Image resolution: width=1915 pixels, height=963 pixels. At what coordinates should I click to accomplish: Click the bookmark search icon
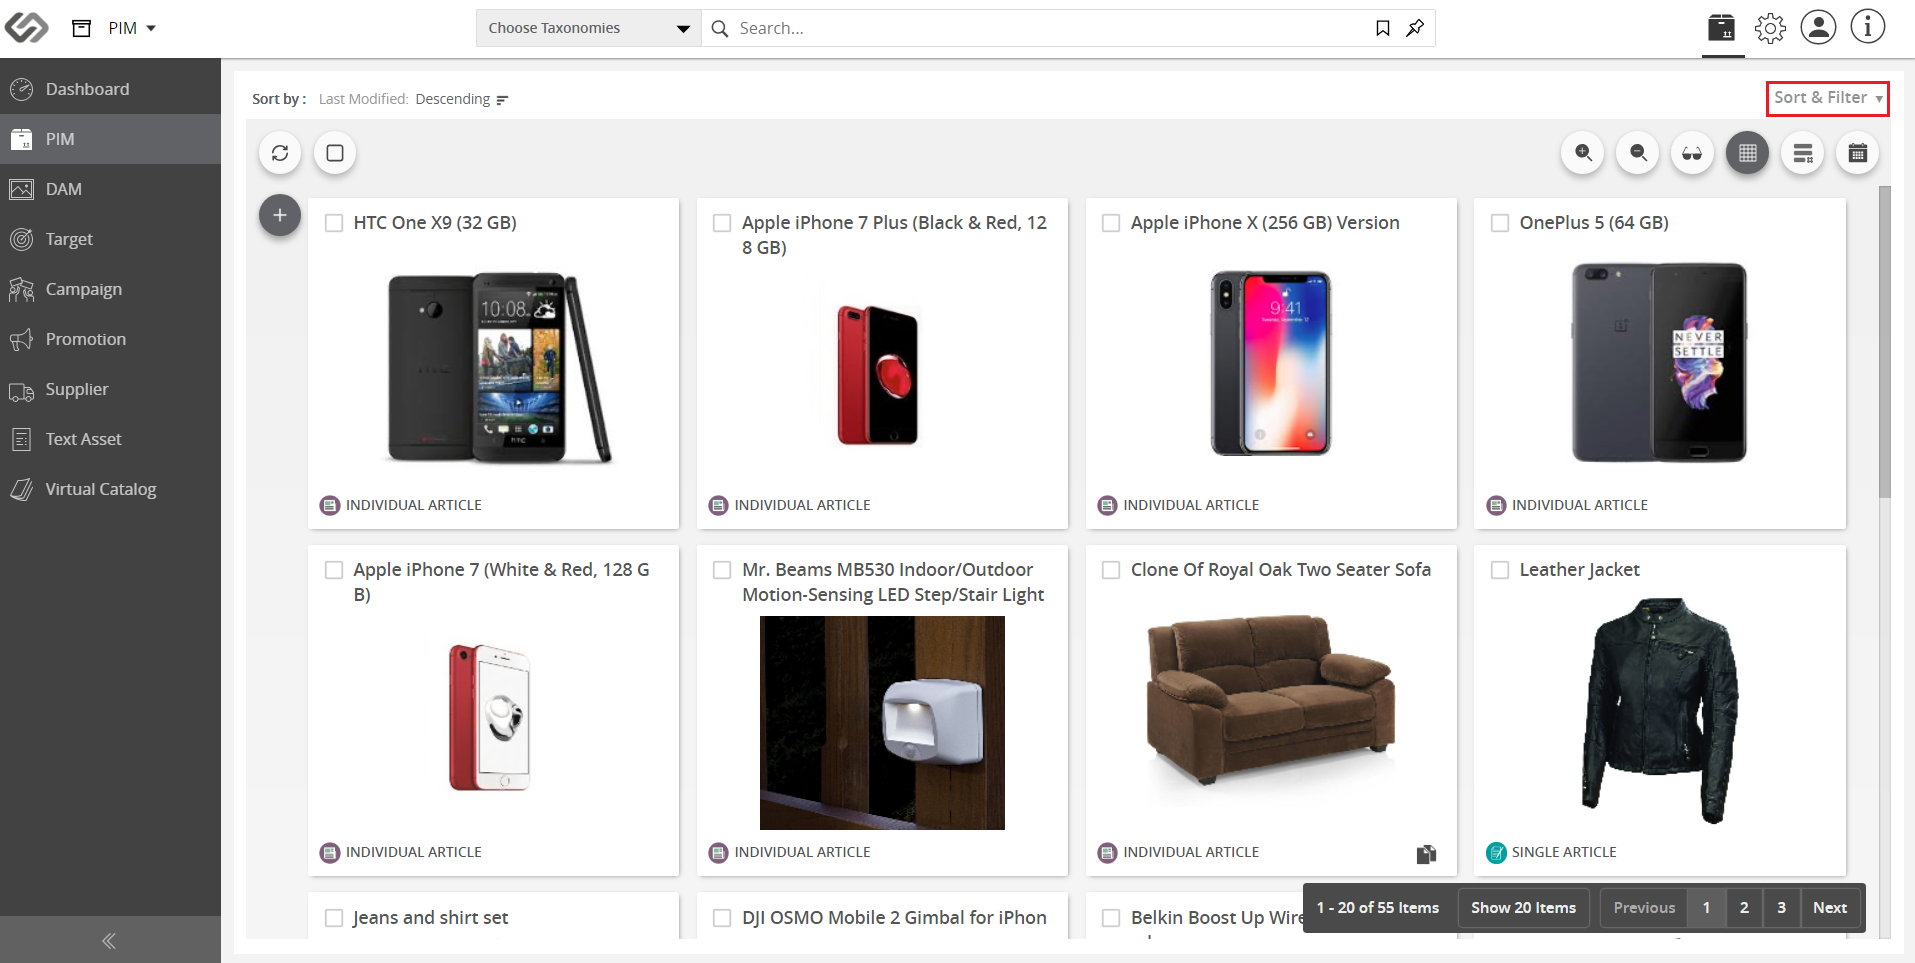tap(1383, 28)
